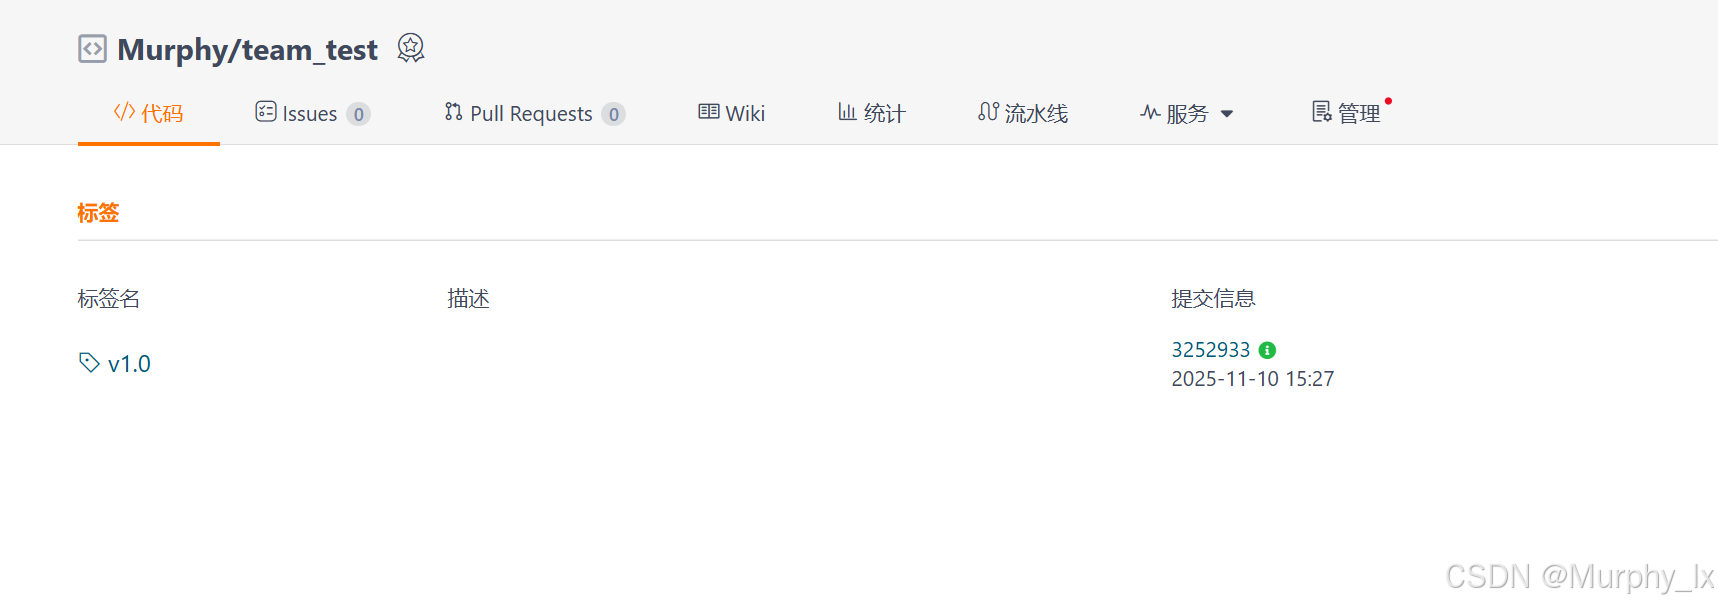Click the repository code icon beside Murphy/team_test
The height and width of the screenshot is (606, 1718).
92,49
